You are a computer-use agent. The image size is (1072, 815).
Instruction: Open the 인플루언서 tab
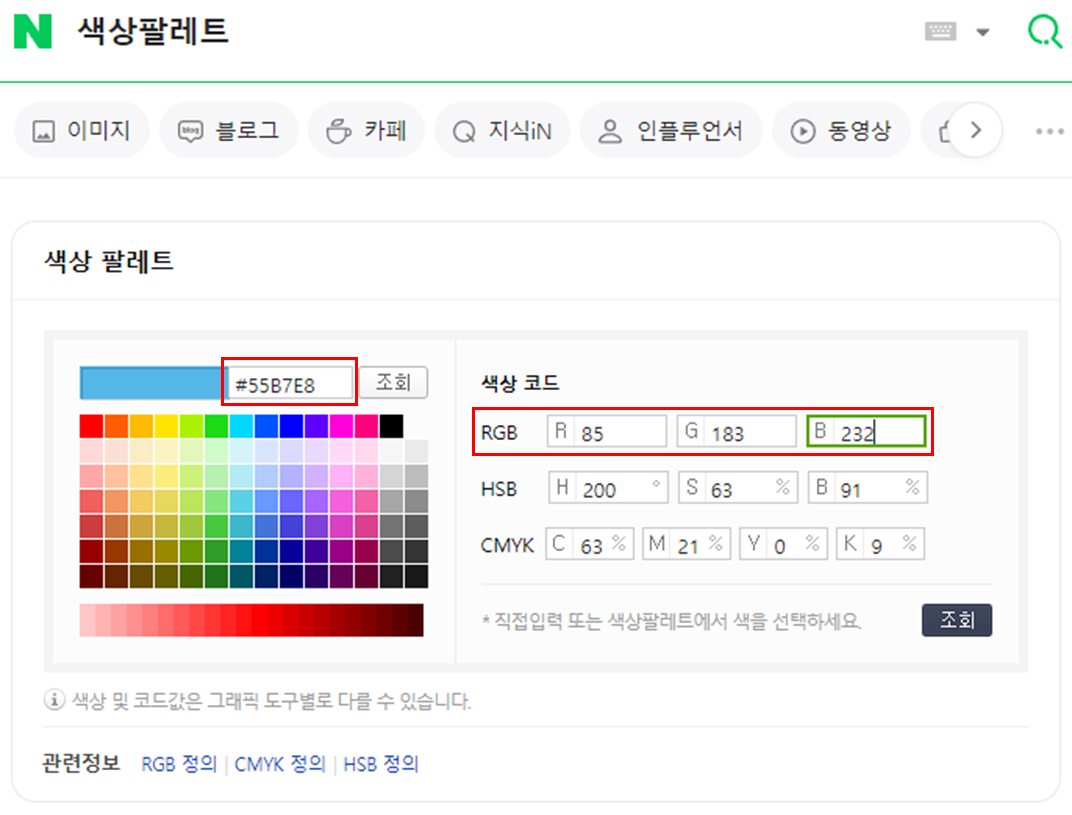pos(671,130)
